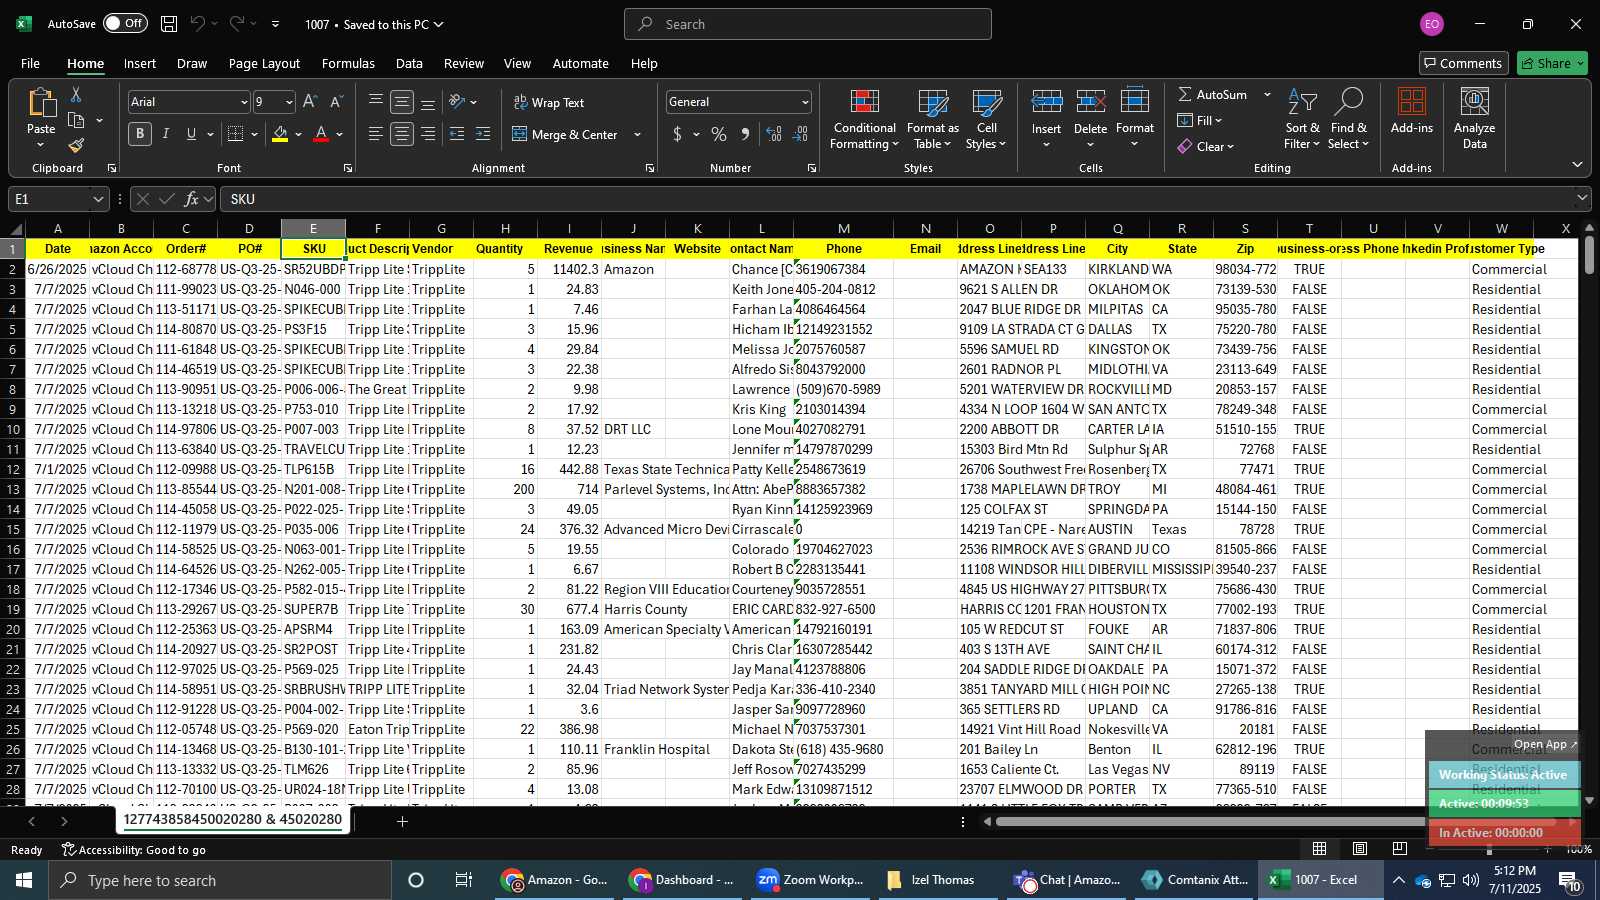
Task: Switch to Page Layout view in status bar
Action: (1360, 849)
